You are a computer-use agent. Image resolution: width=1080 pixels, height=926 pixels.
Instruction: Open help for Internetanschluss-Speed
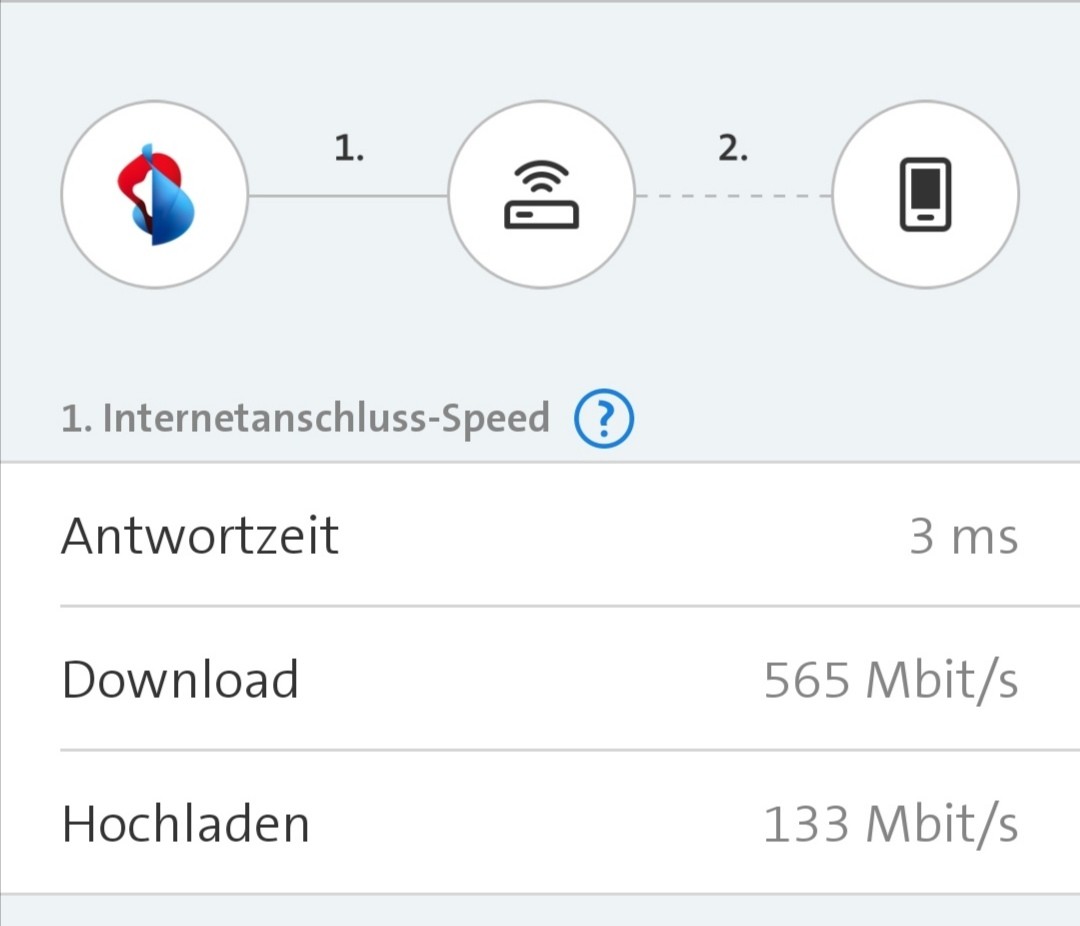(604, 420)
